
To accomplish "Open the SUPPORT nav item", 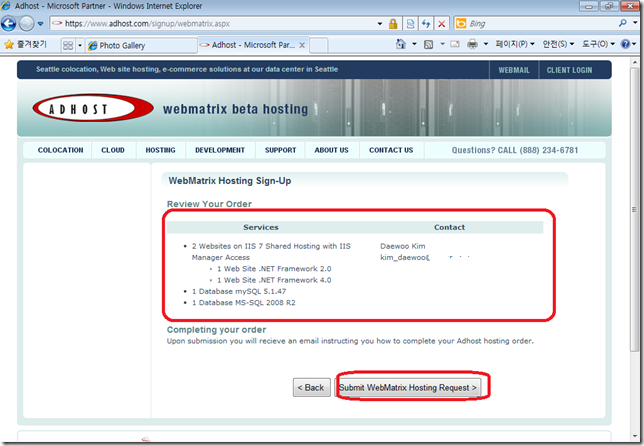I will point(281,150).
